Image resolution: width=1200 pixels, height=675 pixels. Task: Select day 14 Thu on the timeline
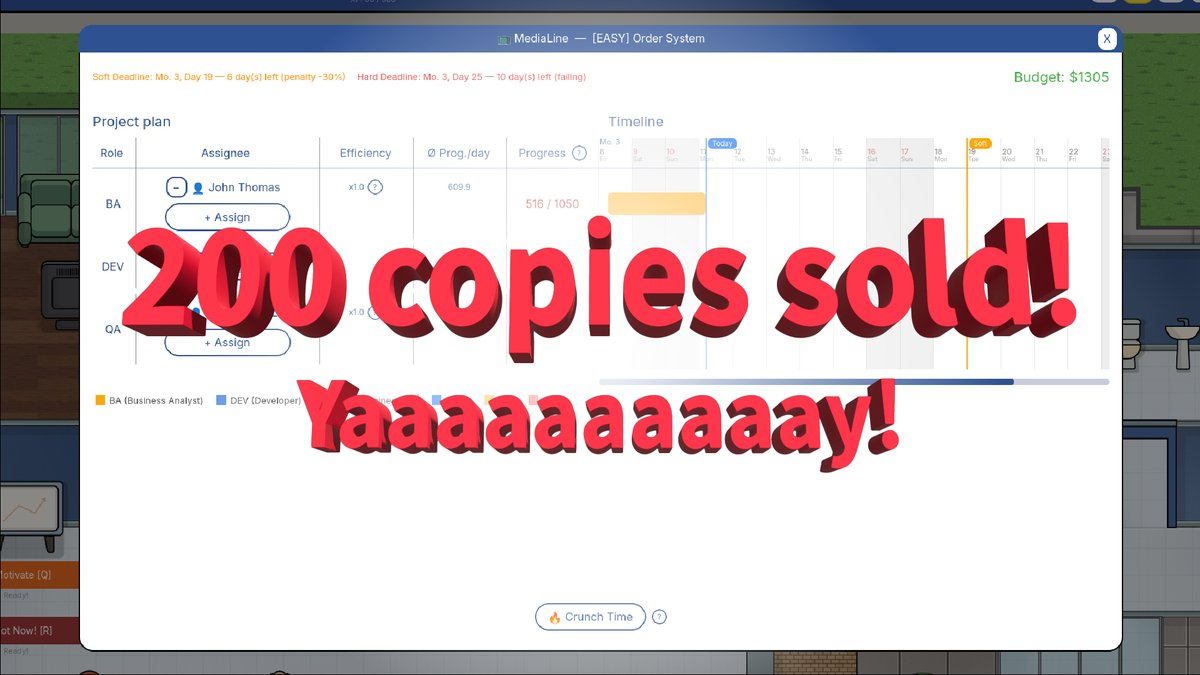click(x=806, y=155)
